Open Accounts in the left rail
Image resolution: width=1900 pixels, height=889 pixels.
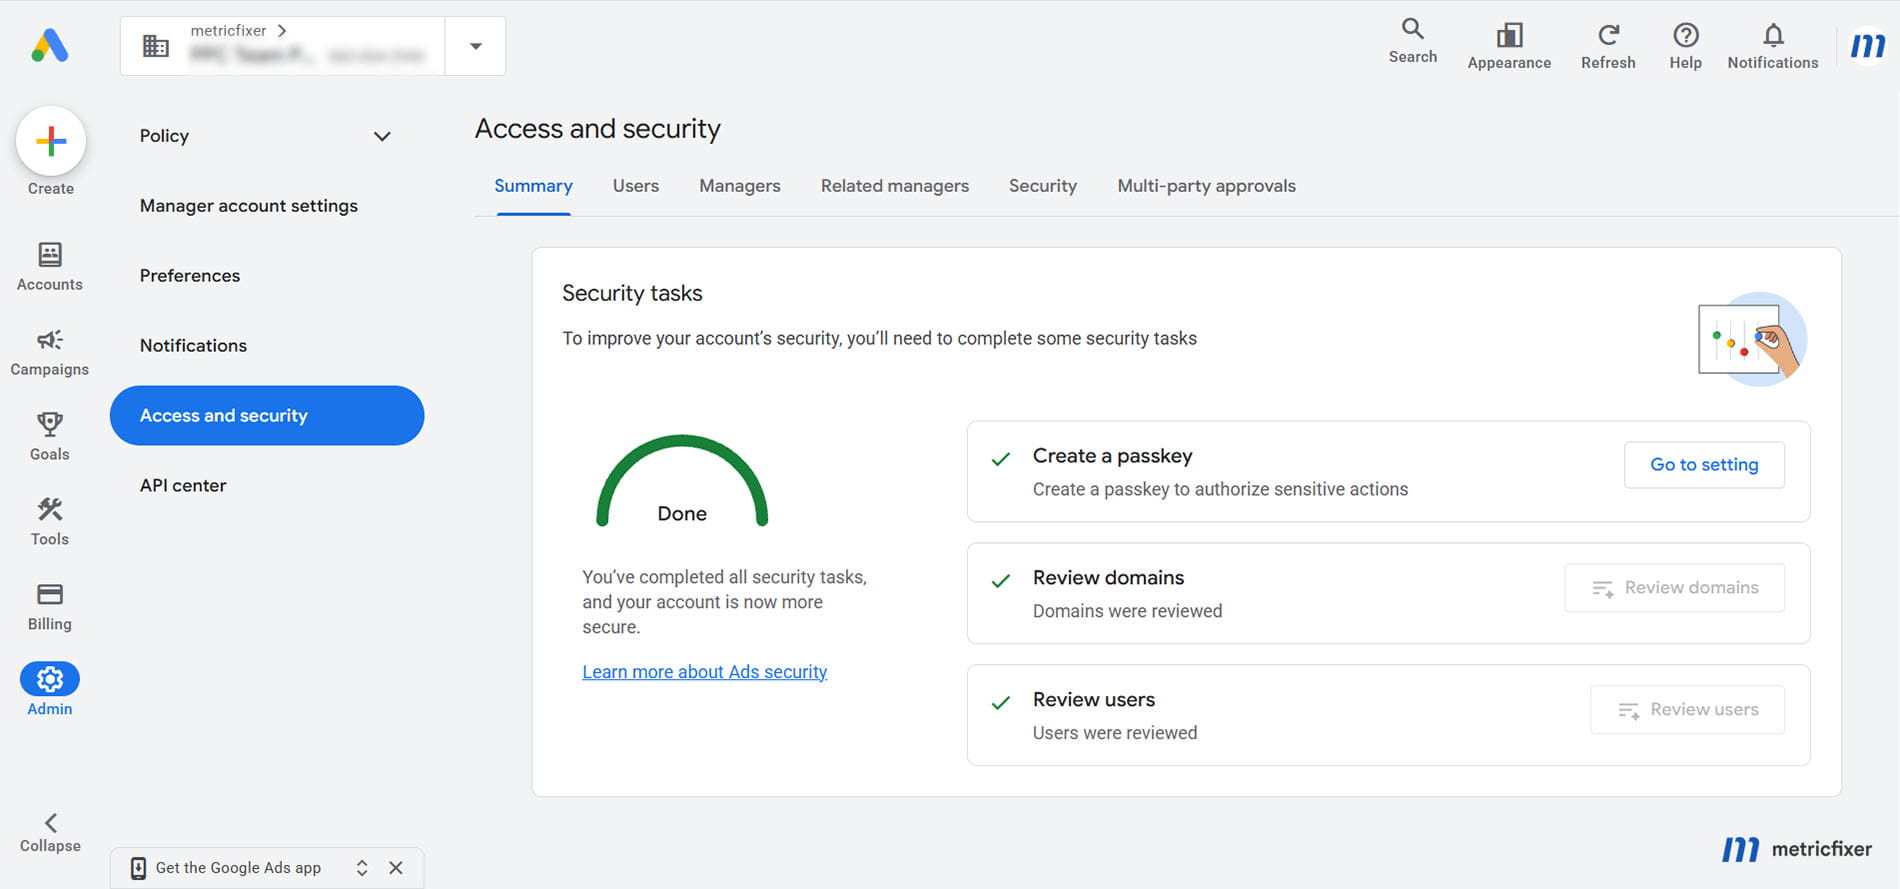tap(50, 266)
